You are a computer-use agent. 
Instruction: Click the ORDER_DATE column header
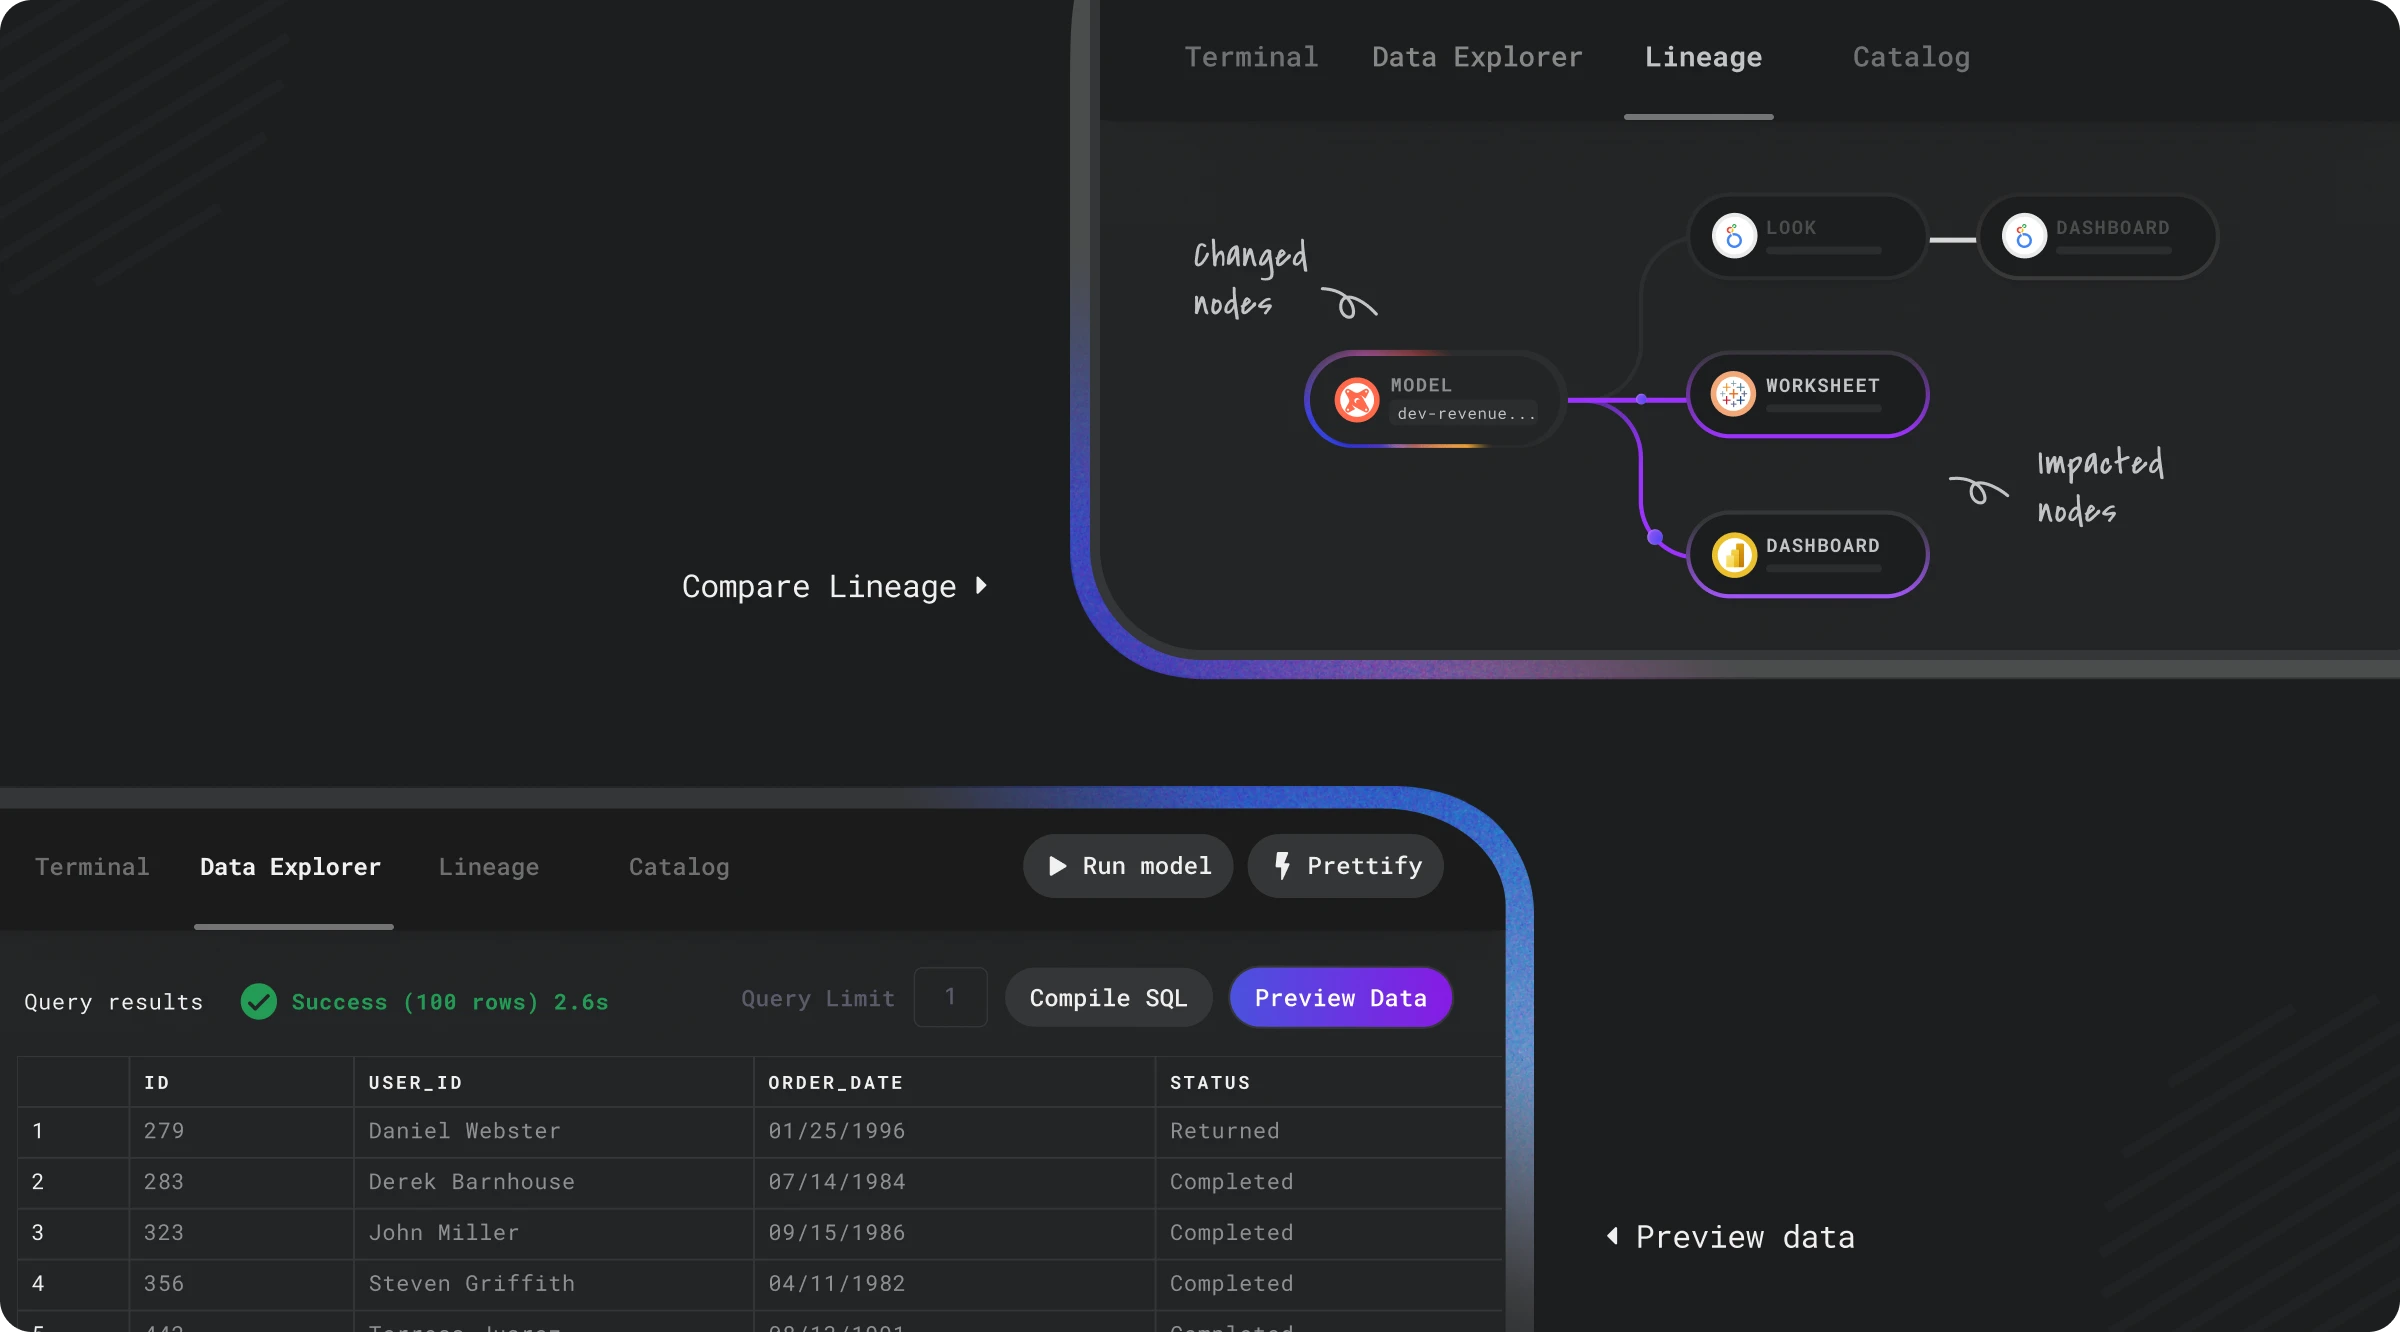(x=835, y=1083)
